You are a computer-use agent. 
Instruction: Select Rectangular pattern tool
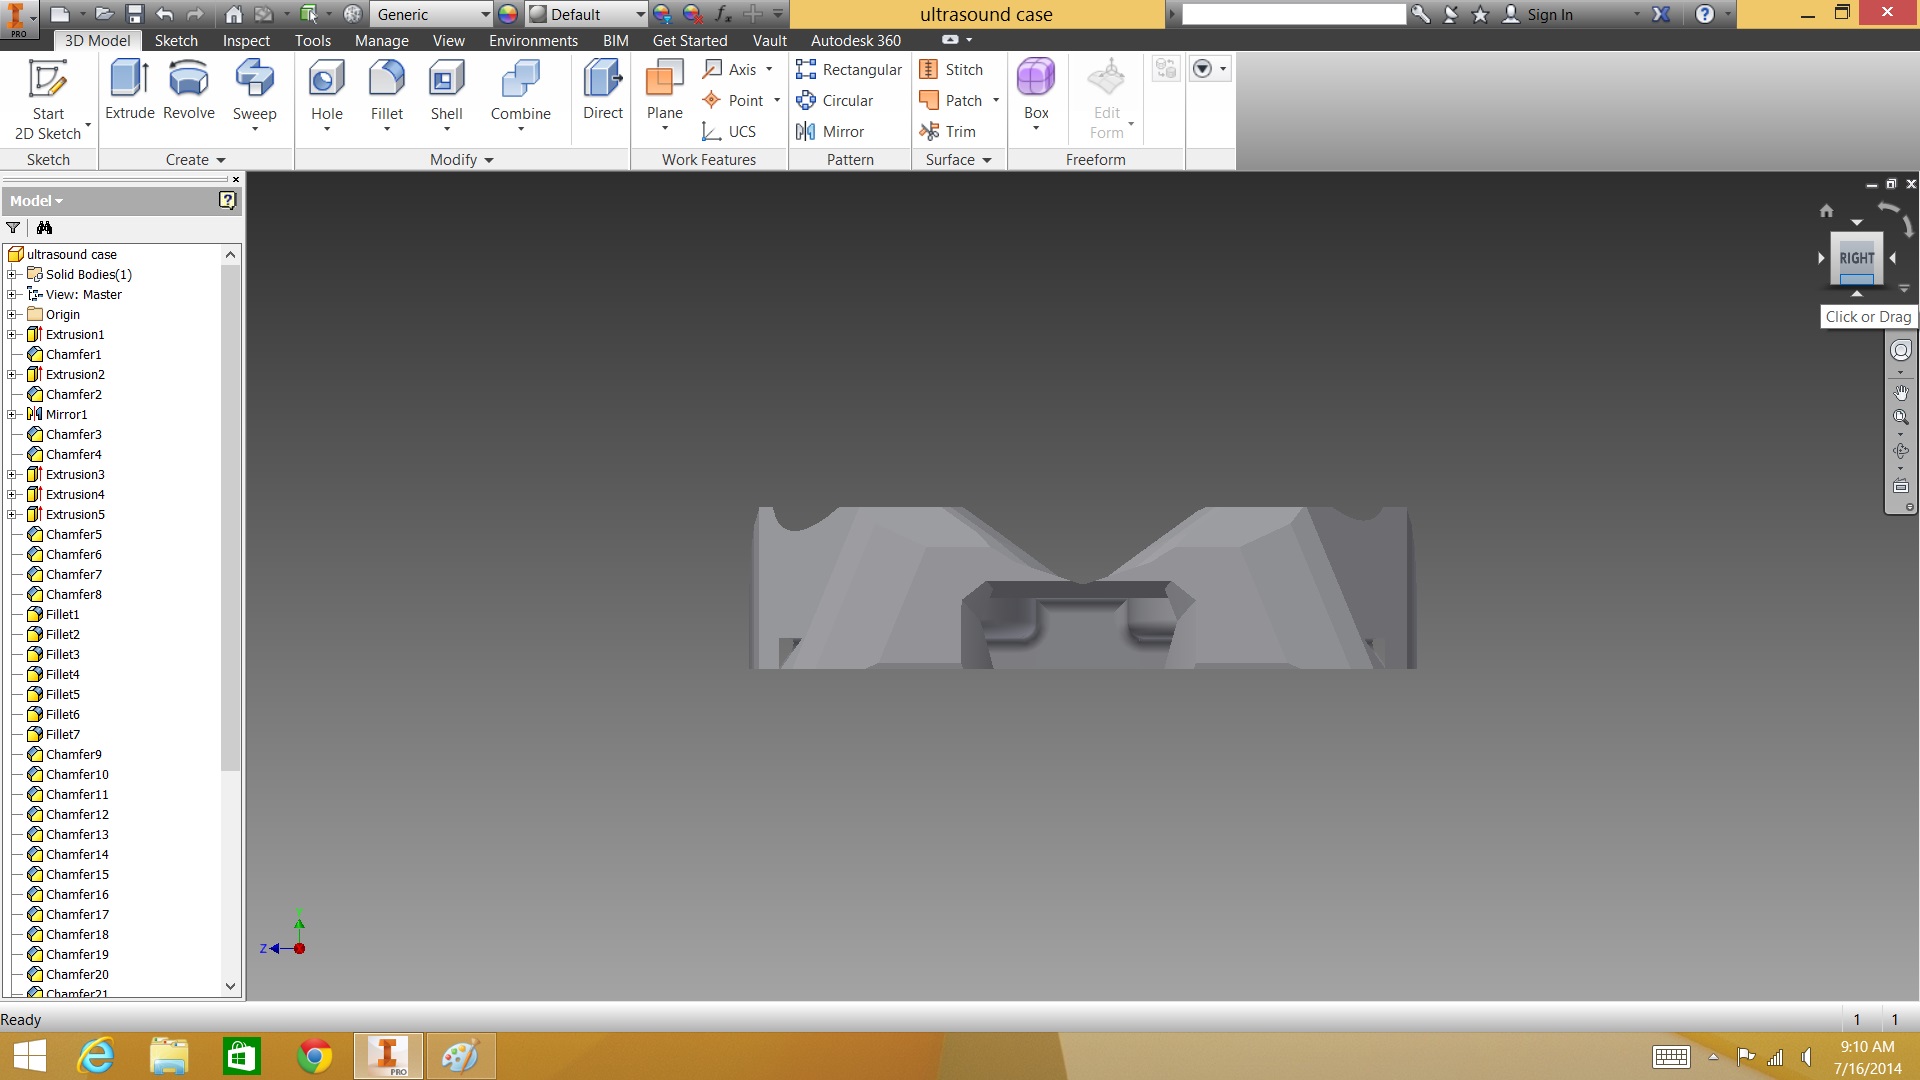[x=849, y=69]
